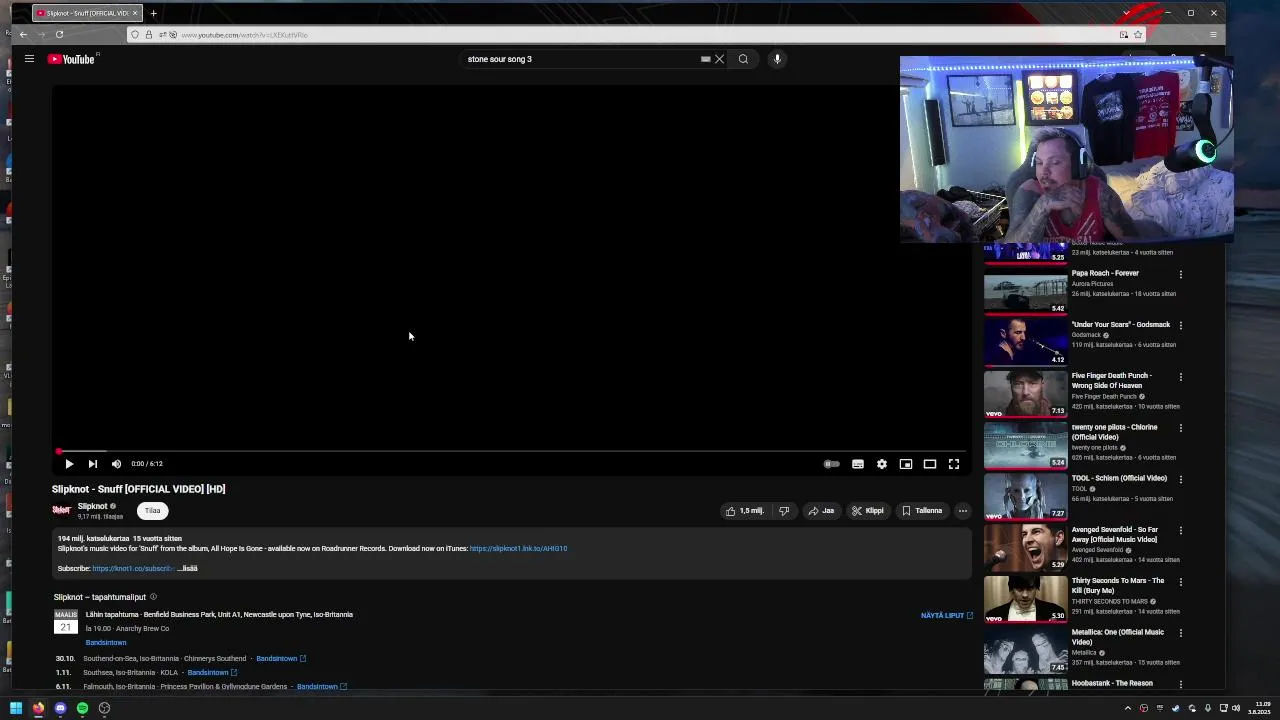The image size is (1280, 720).
Task: Open options menu for Thirty Seconds To Mars
Action: [x=1181, y=582]
